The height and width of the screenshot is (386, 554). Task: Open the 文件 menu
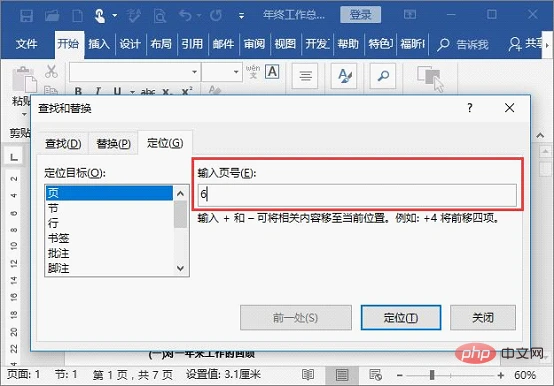click(x=26, y=44)
